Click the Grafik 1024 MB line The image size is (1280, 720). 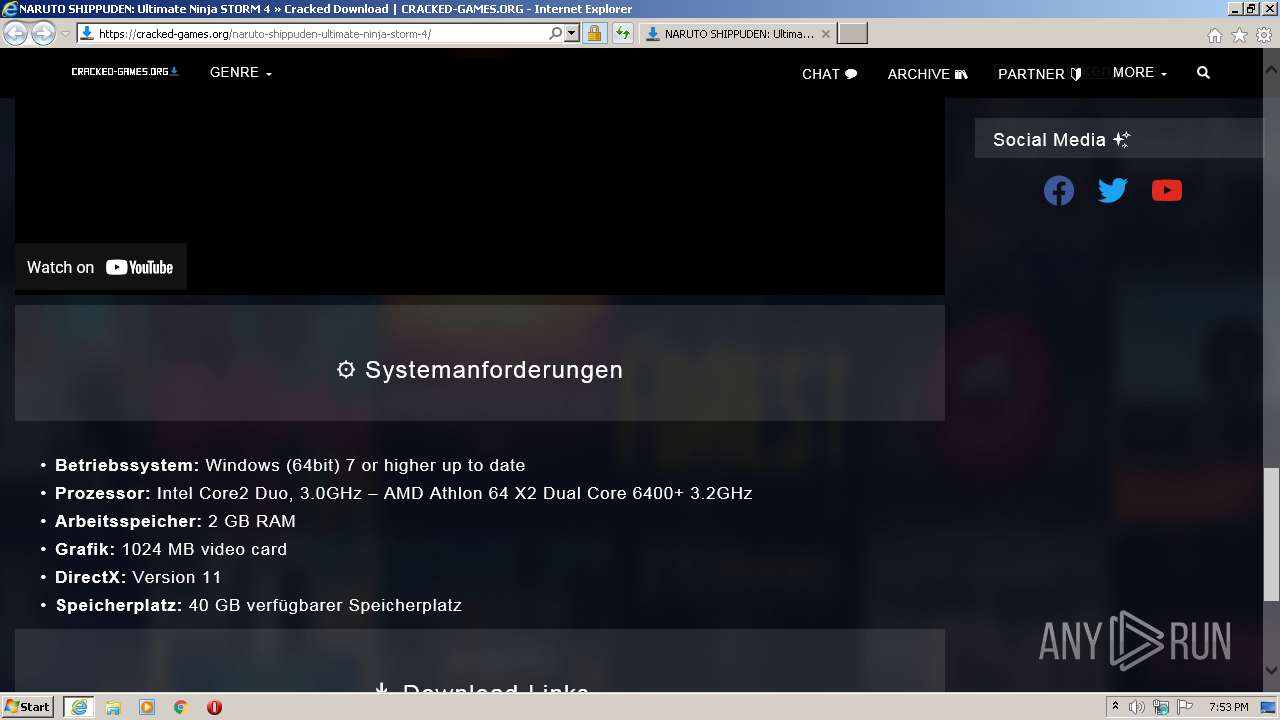[x=171, y=549]
